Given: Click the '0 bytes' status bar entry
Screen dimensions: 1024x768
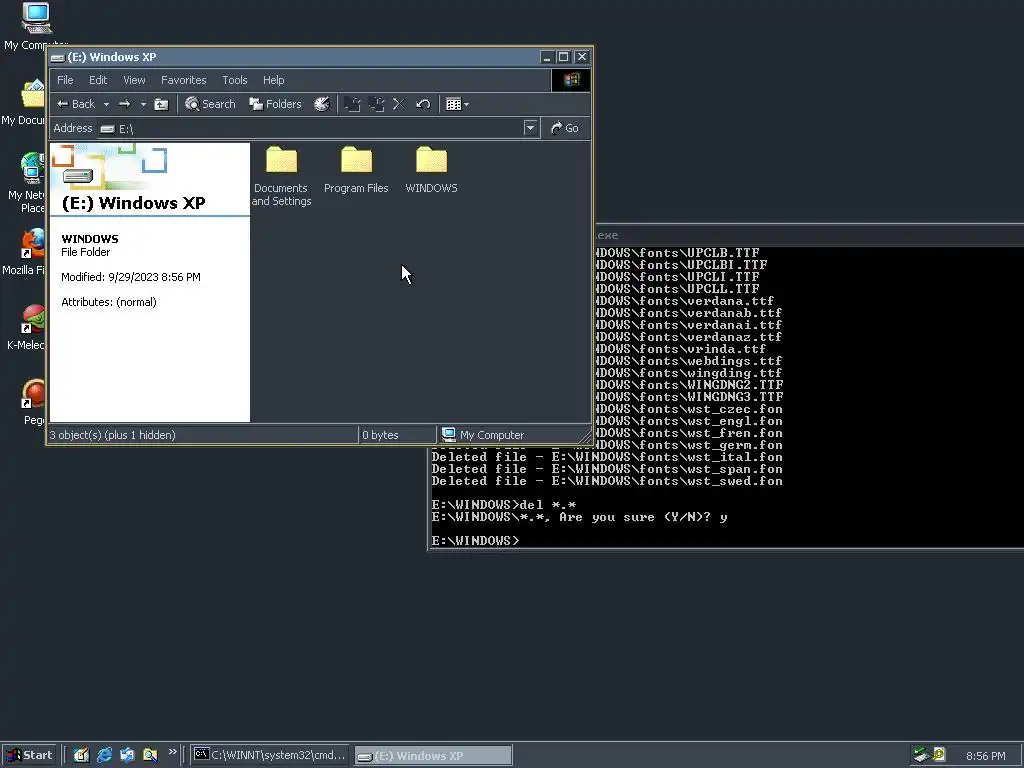Looking at the screenshot, I should coord(380,435).
